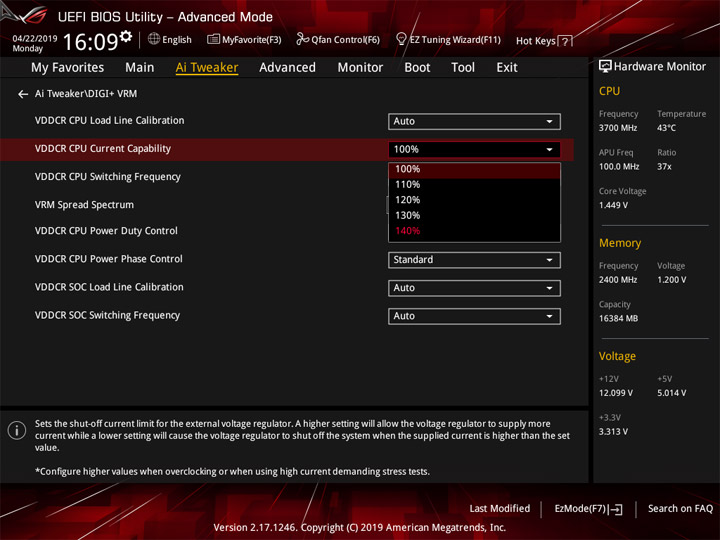Viewport: 720px width, 540px height.
Task: Open Qfan Control fan icon
Action: (x=302, y=39)
